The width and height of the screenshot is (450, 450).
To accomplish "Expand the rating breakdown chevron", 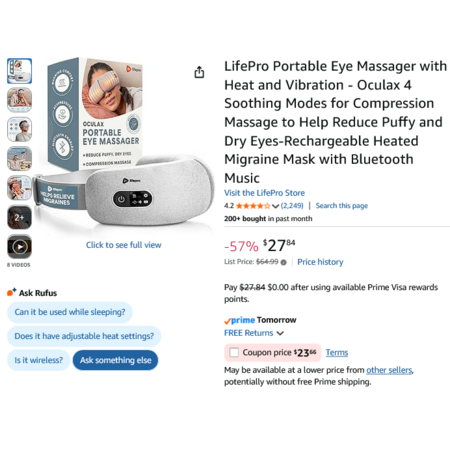I will coord(275,206).
